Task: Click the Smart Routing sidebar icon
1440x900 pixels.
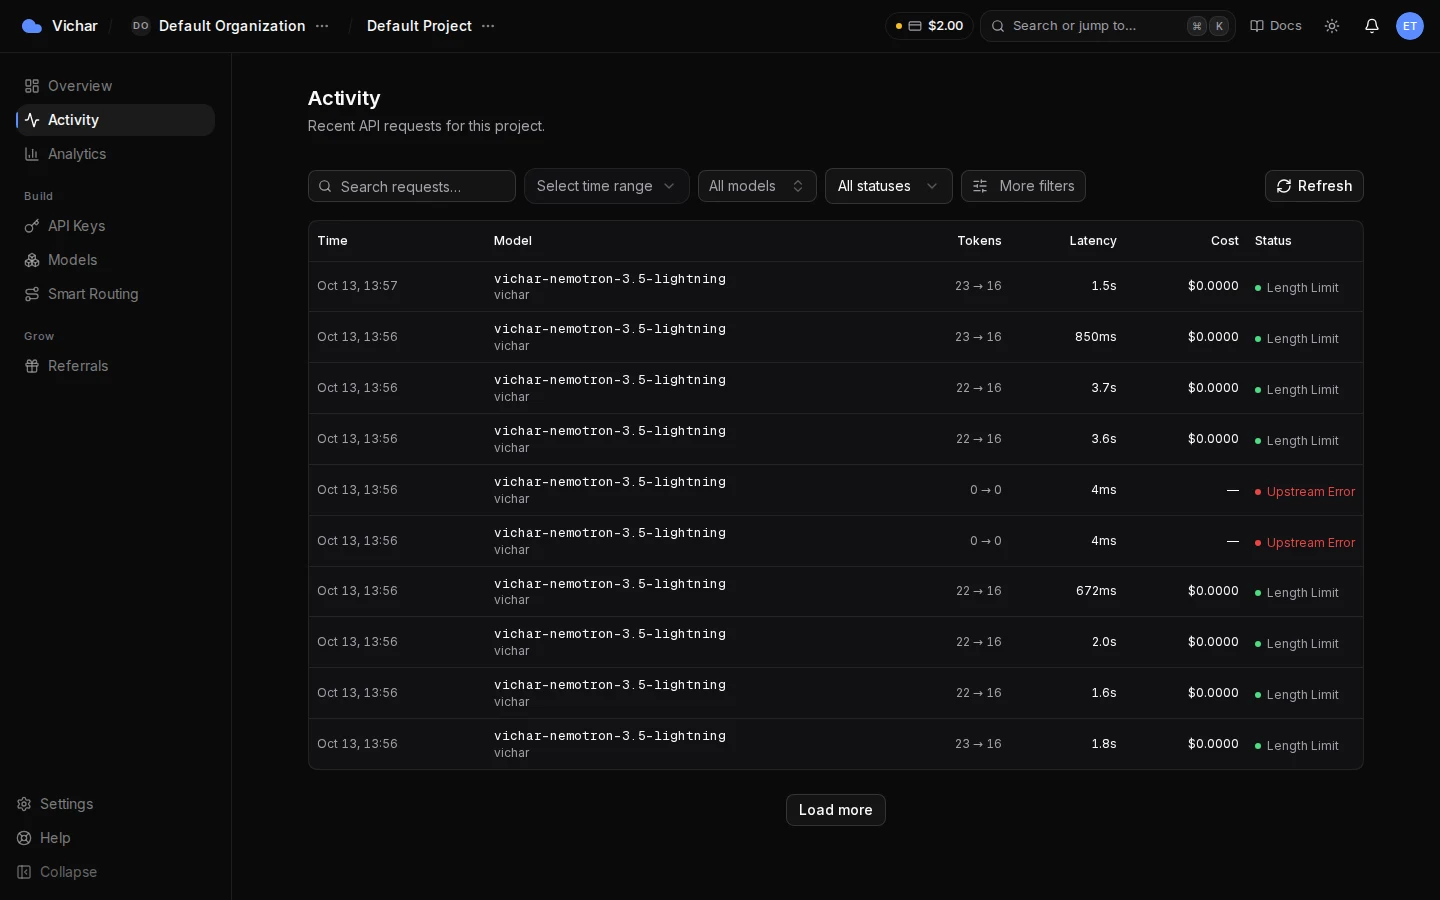Action: [32, 294]
